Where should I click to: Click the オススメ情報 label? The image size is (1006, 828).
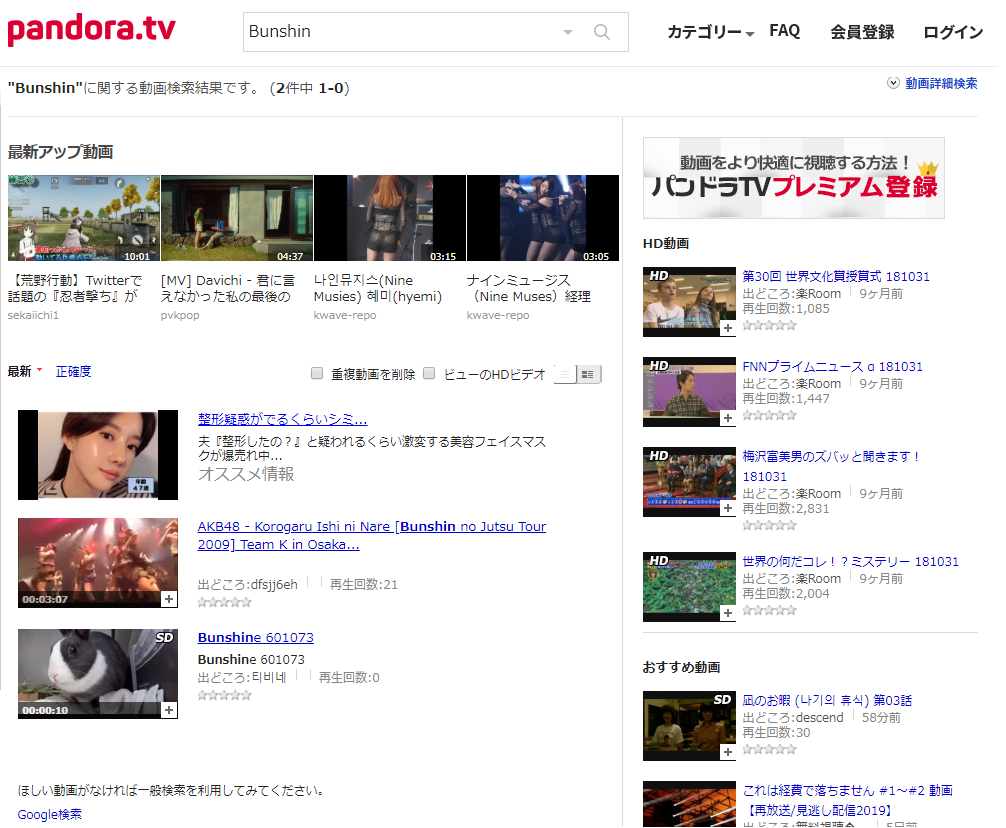246,474
